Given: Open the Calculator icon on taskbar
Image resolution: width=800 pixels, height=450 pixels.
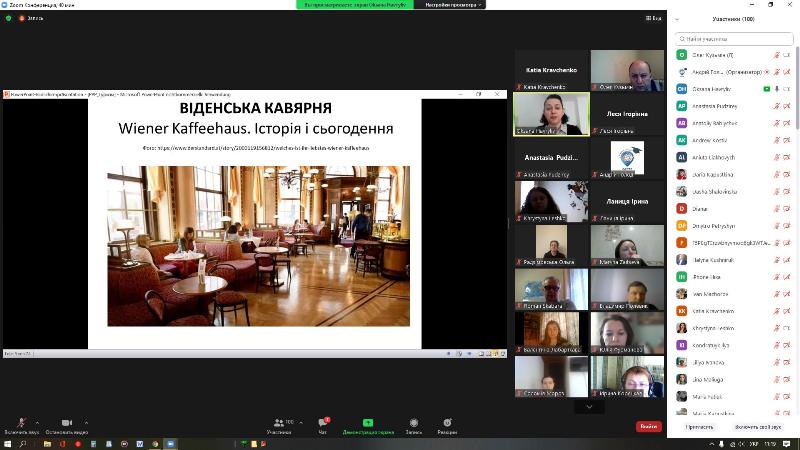Looking at the screenshot, I should pos(93,444).
